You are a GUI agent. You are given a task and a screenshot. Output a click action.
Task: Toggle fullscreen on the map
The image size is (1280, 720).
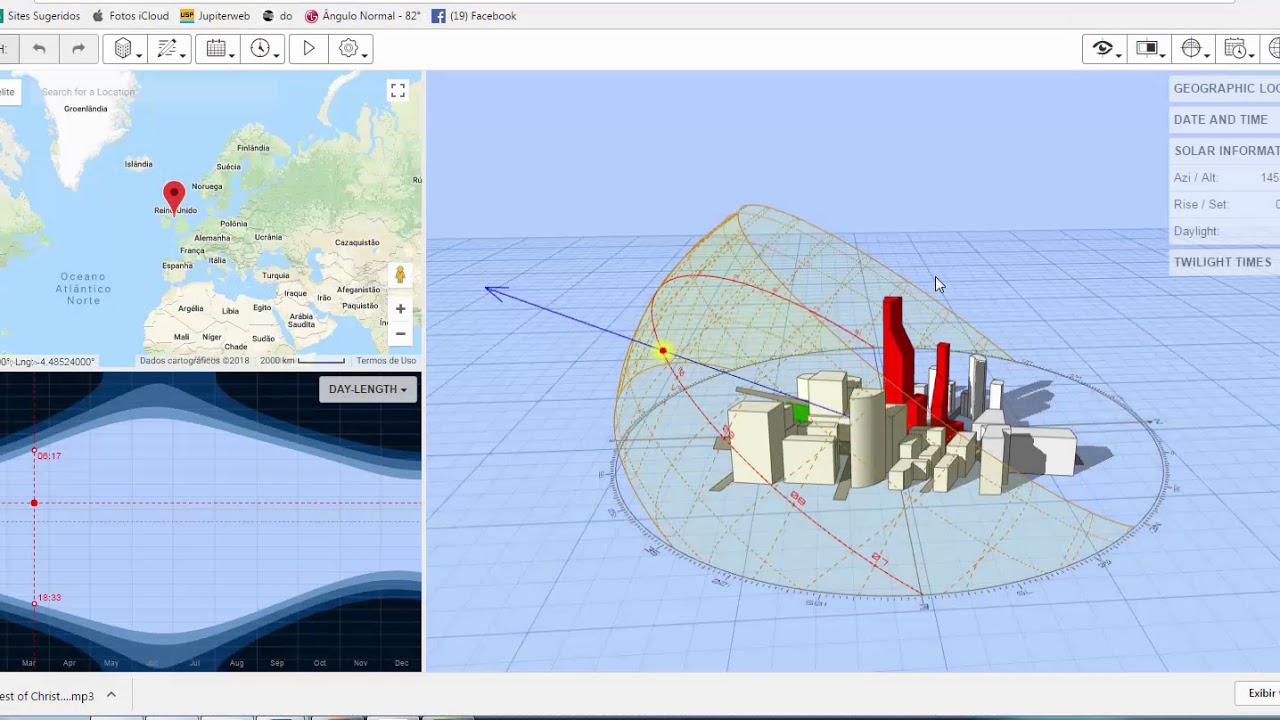(398, 90)
